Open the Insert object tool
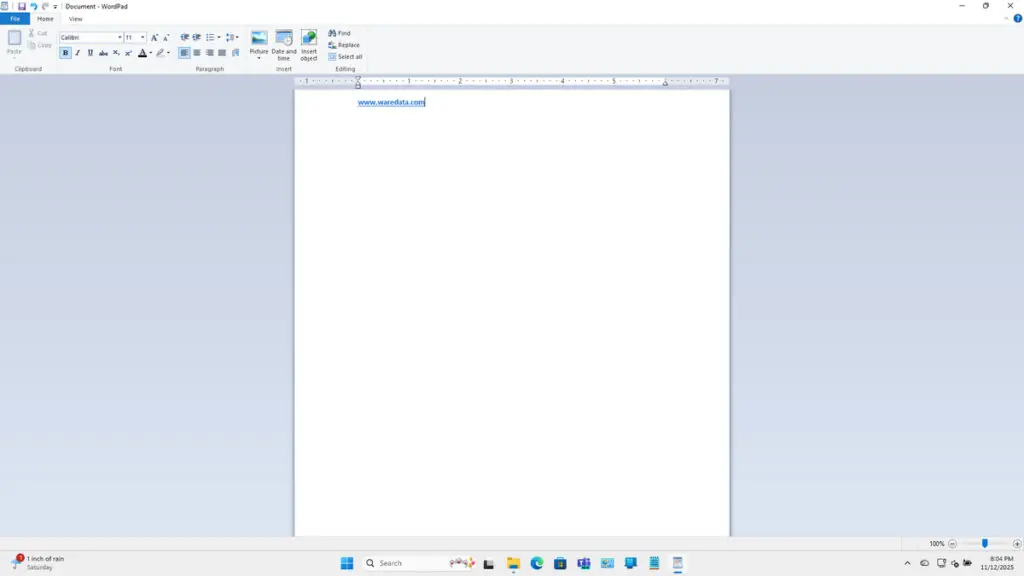Screen dimensions: 1024x576 click(308, 44)
